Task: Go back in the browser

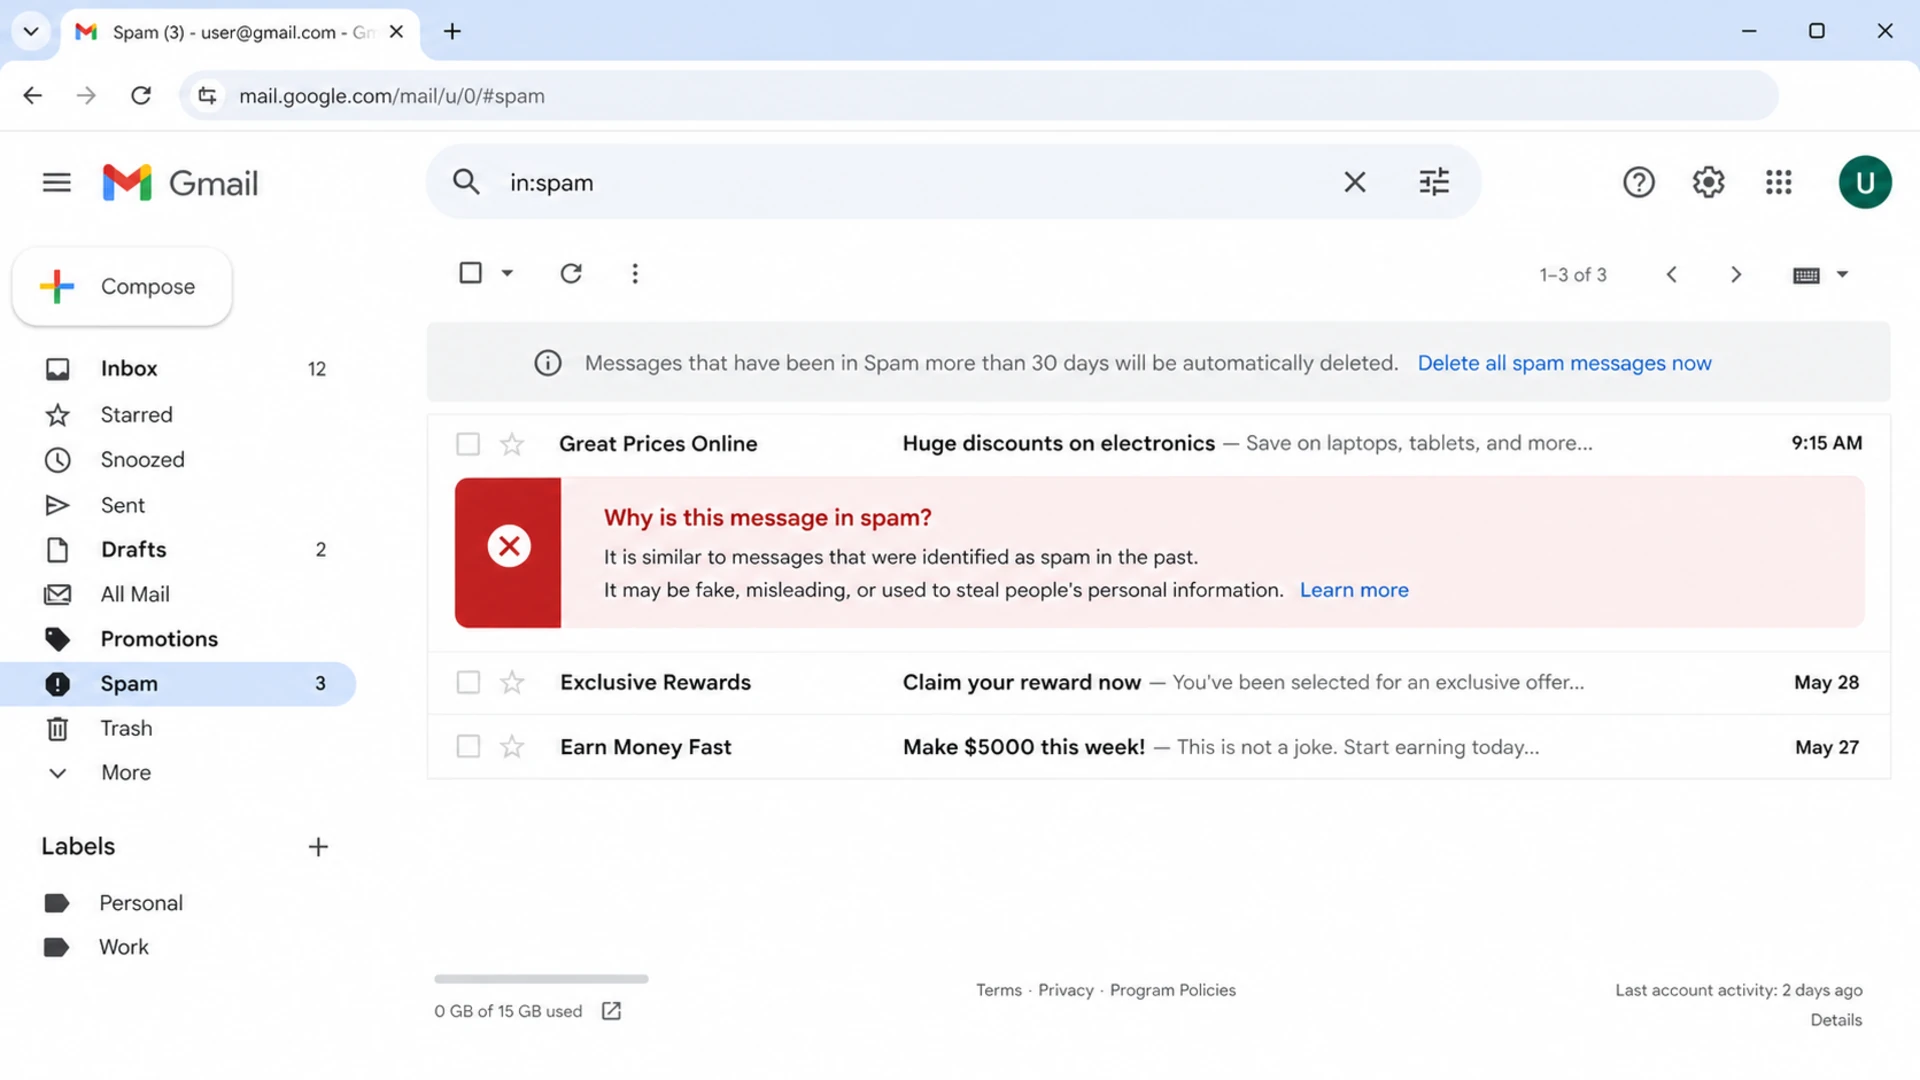Action: (x=33, y=95)
